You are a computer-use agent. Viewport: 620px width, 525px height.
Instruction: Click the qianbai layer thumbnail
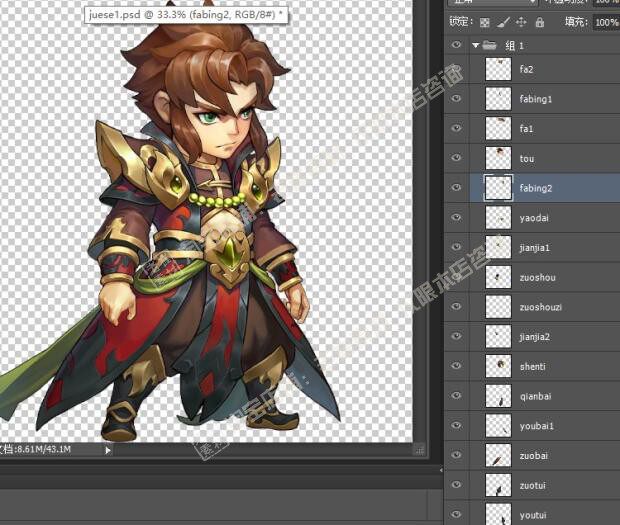498,396
